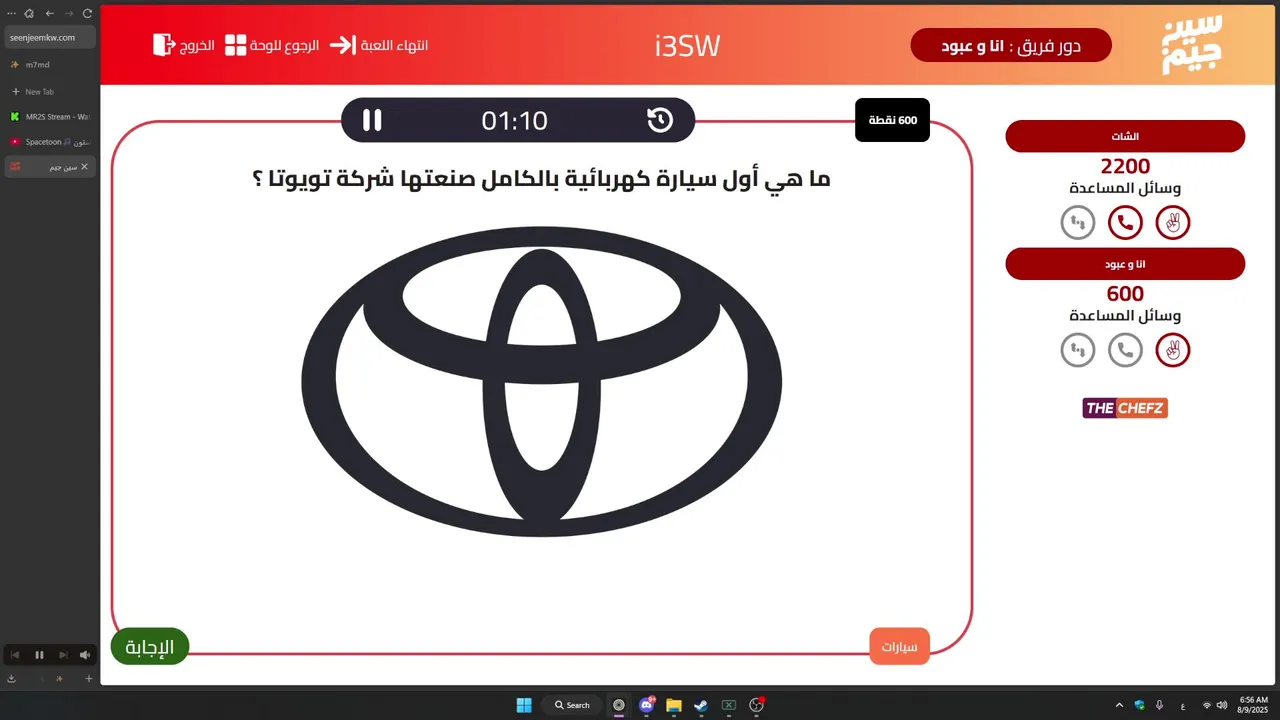Viewport: 1280px width, 720px height.
Task: Click the i3SW game title
Action: tap(687, 46)
